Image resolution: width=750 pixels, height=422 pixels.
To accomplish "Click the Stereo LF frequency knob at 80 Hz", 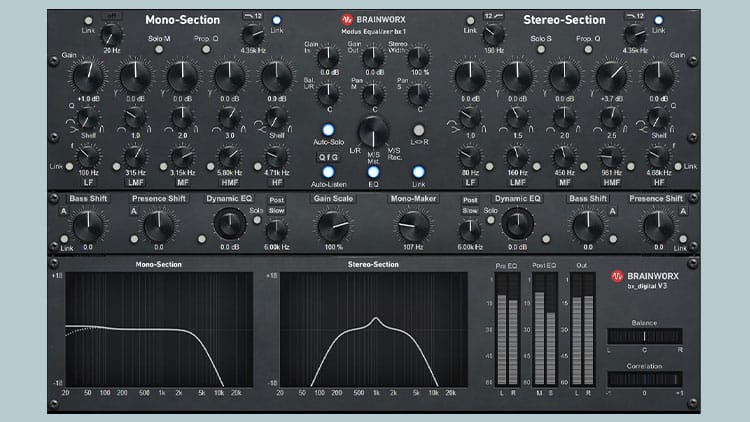I will 470,156.
